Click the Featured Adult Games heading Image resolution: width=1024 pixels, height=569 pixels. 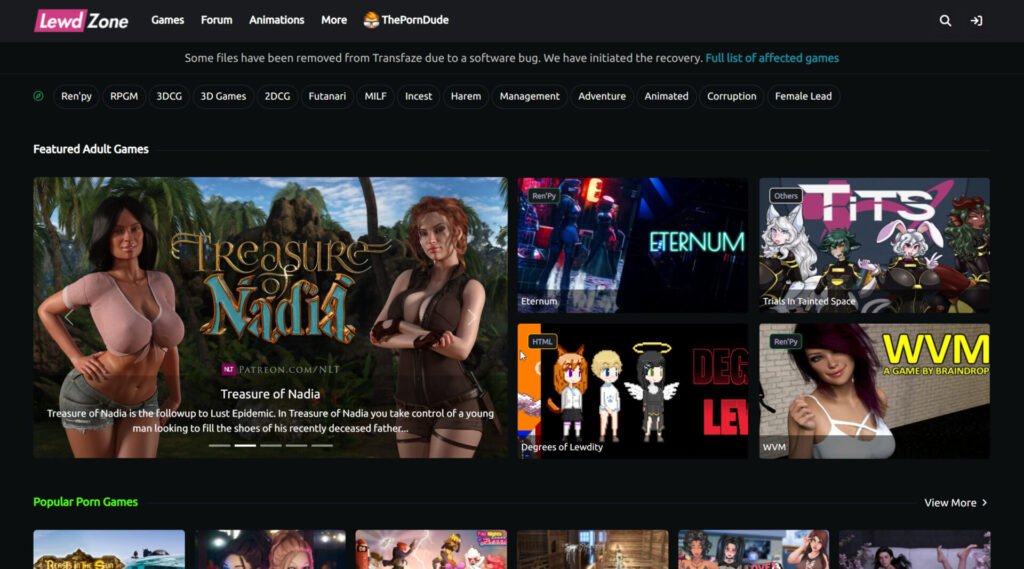click(91, 149)
